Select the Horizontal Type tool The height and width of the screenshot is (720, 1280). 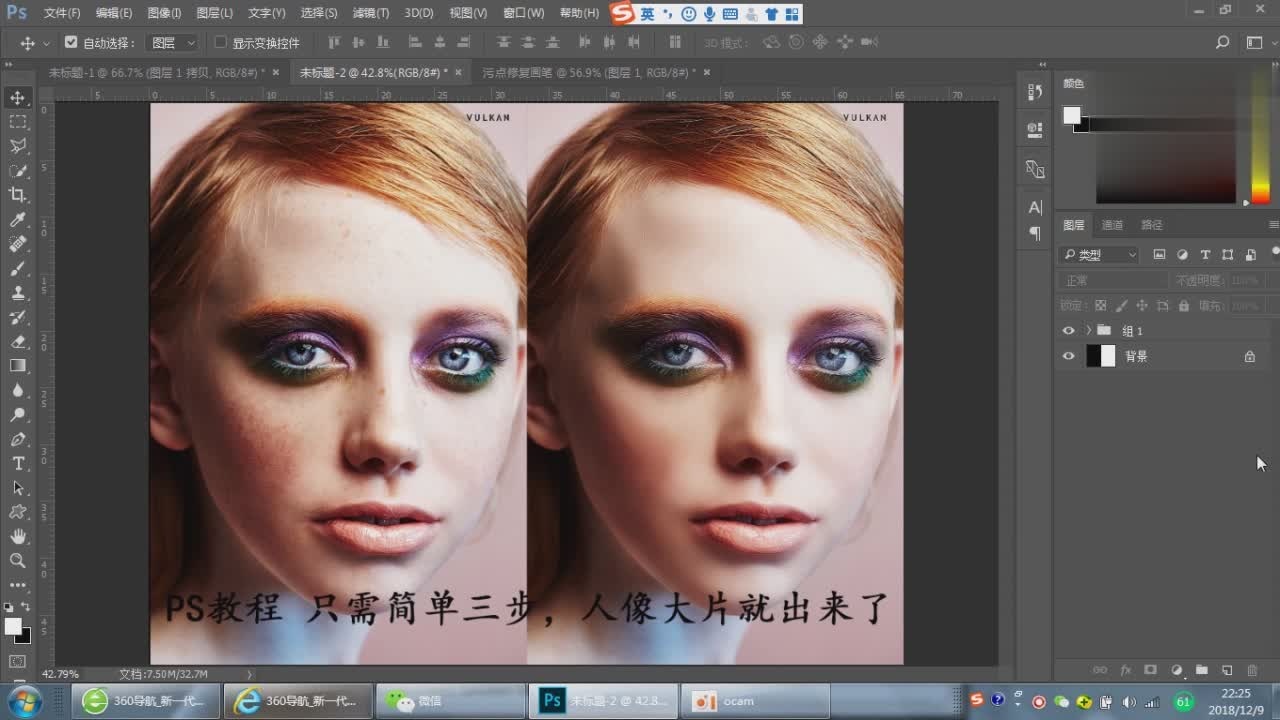click(18, 464)
